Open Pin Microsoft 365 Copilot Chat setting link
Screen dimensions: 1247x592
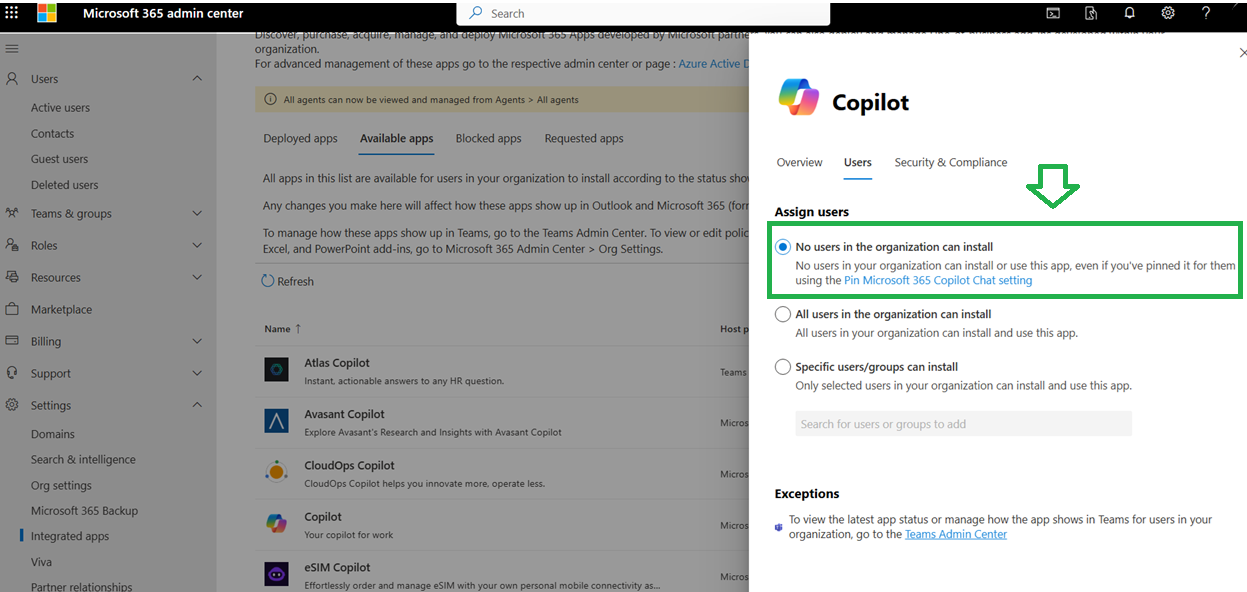click(938, 281)
